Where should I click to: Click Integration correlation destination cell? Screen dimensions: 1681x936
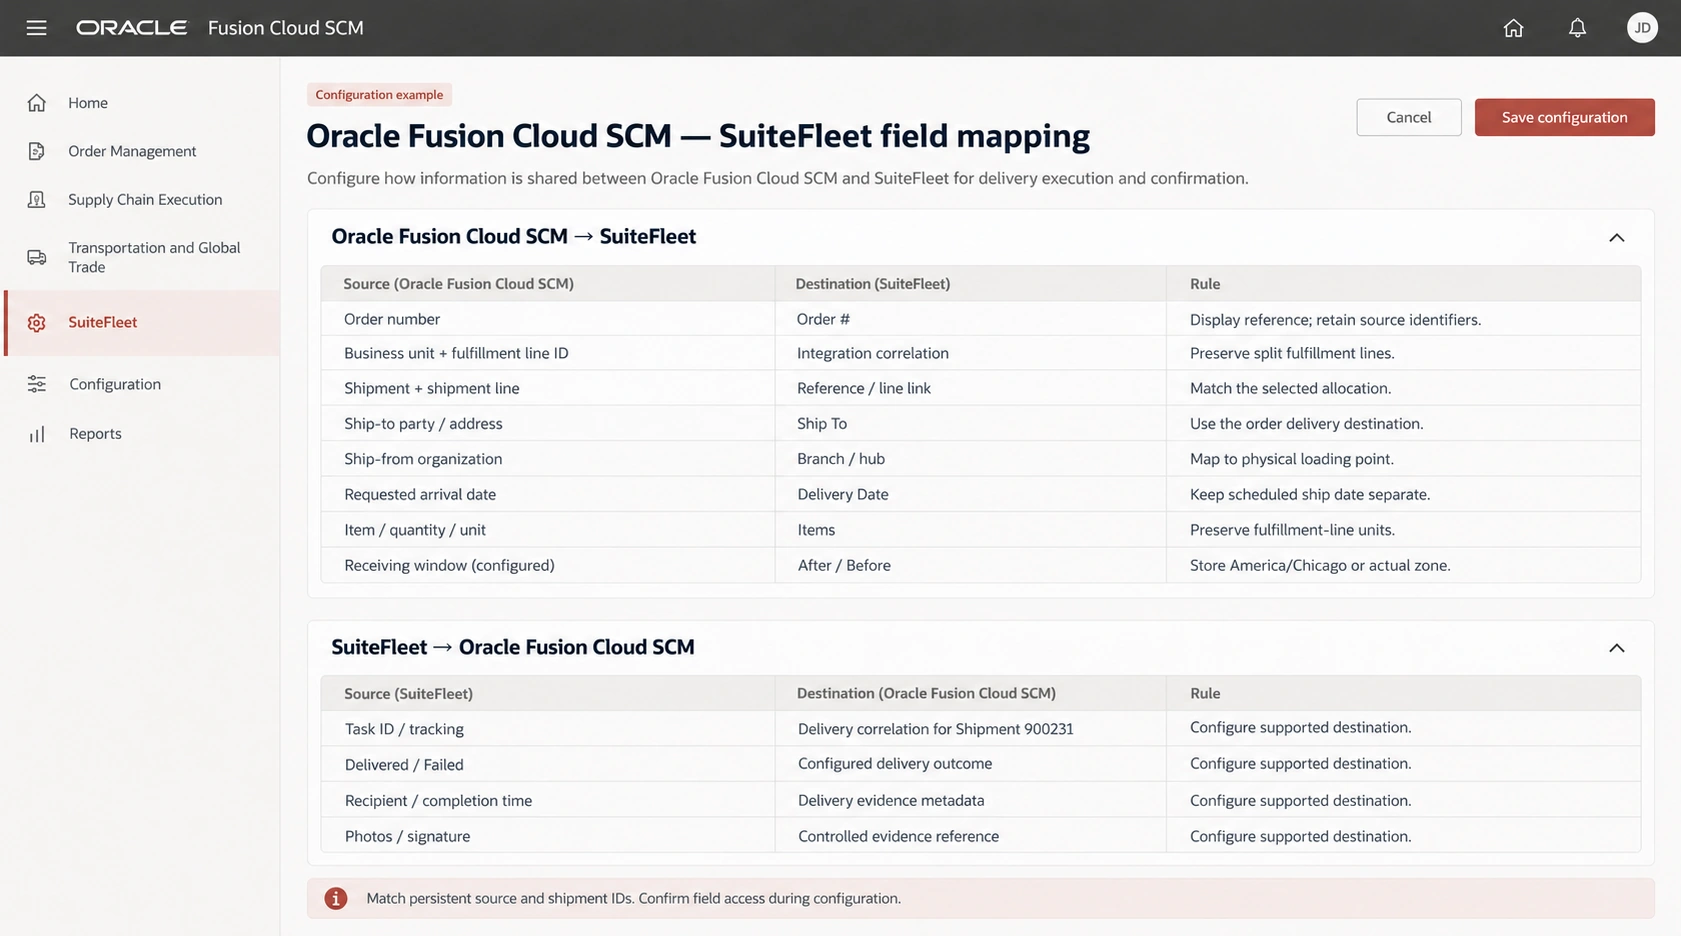click(970, 353)
